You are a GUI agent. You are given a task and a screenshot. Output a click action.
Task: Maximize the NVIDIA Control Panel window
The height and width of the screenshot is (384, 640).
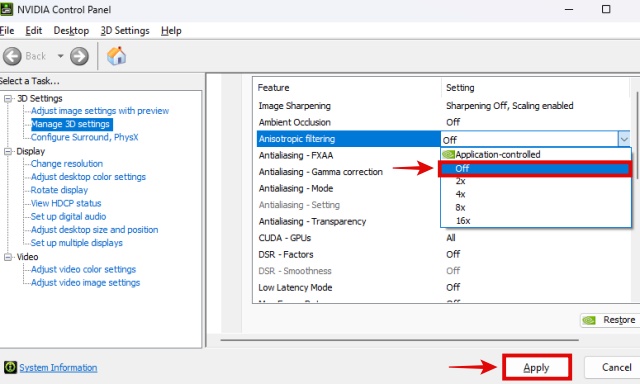tap(606, 9)
